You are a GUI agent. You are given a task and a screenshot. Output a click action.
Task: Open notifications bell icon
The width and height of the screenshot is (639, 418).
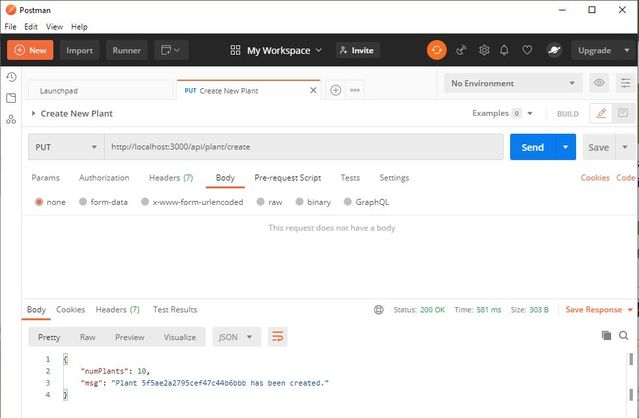pyautogui.click(x=504, y=50)
